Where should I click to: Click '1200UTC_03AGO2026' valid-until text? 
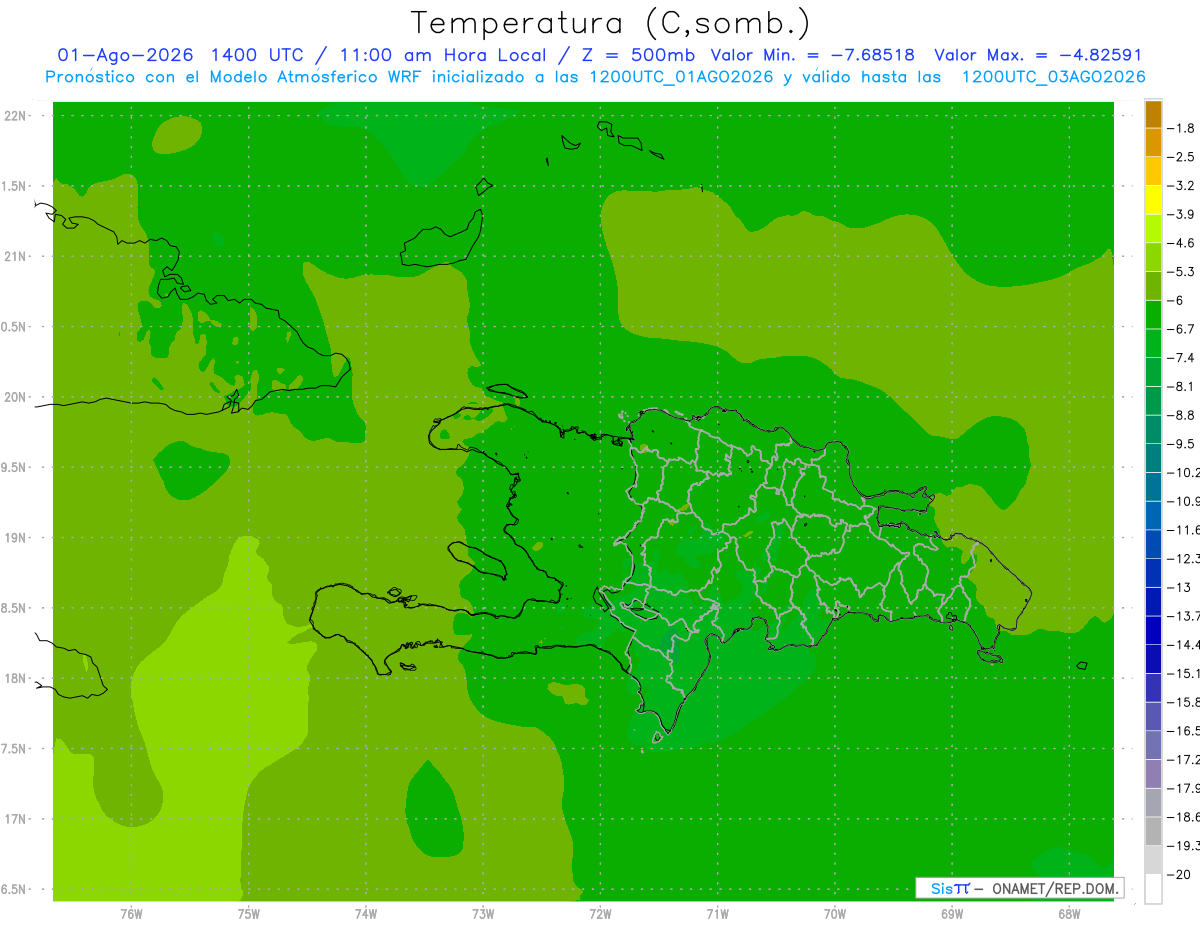click(x=1053, y=77)
